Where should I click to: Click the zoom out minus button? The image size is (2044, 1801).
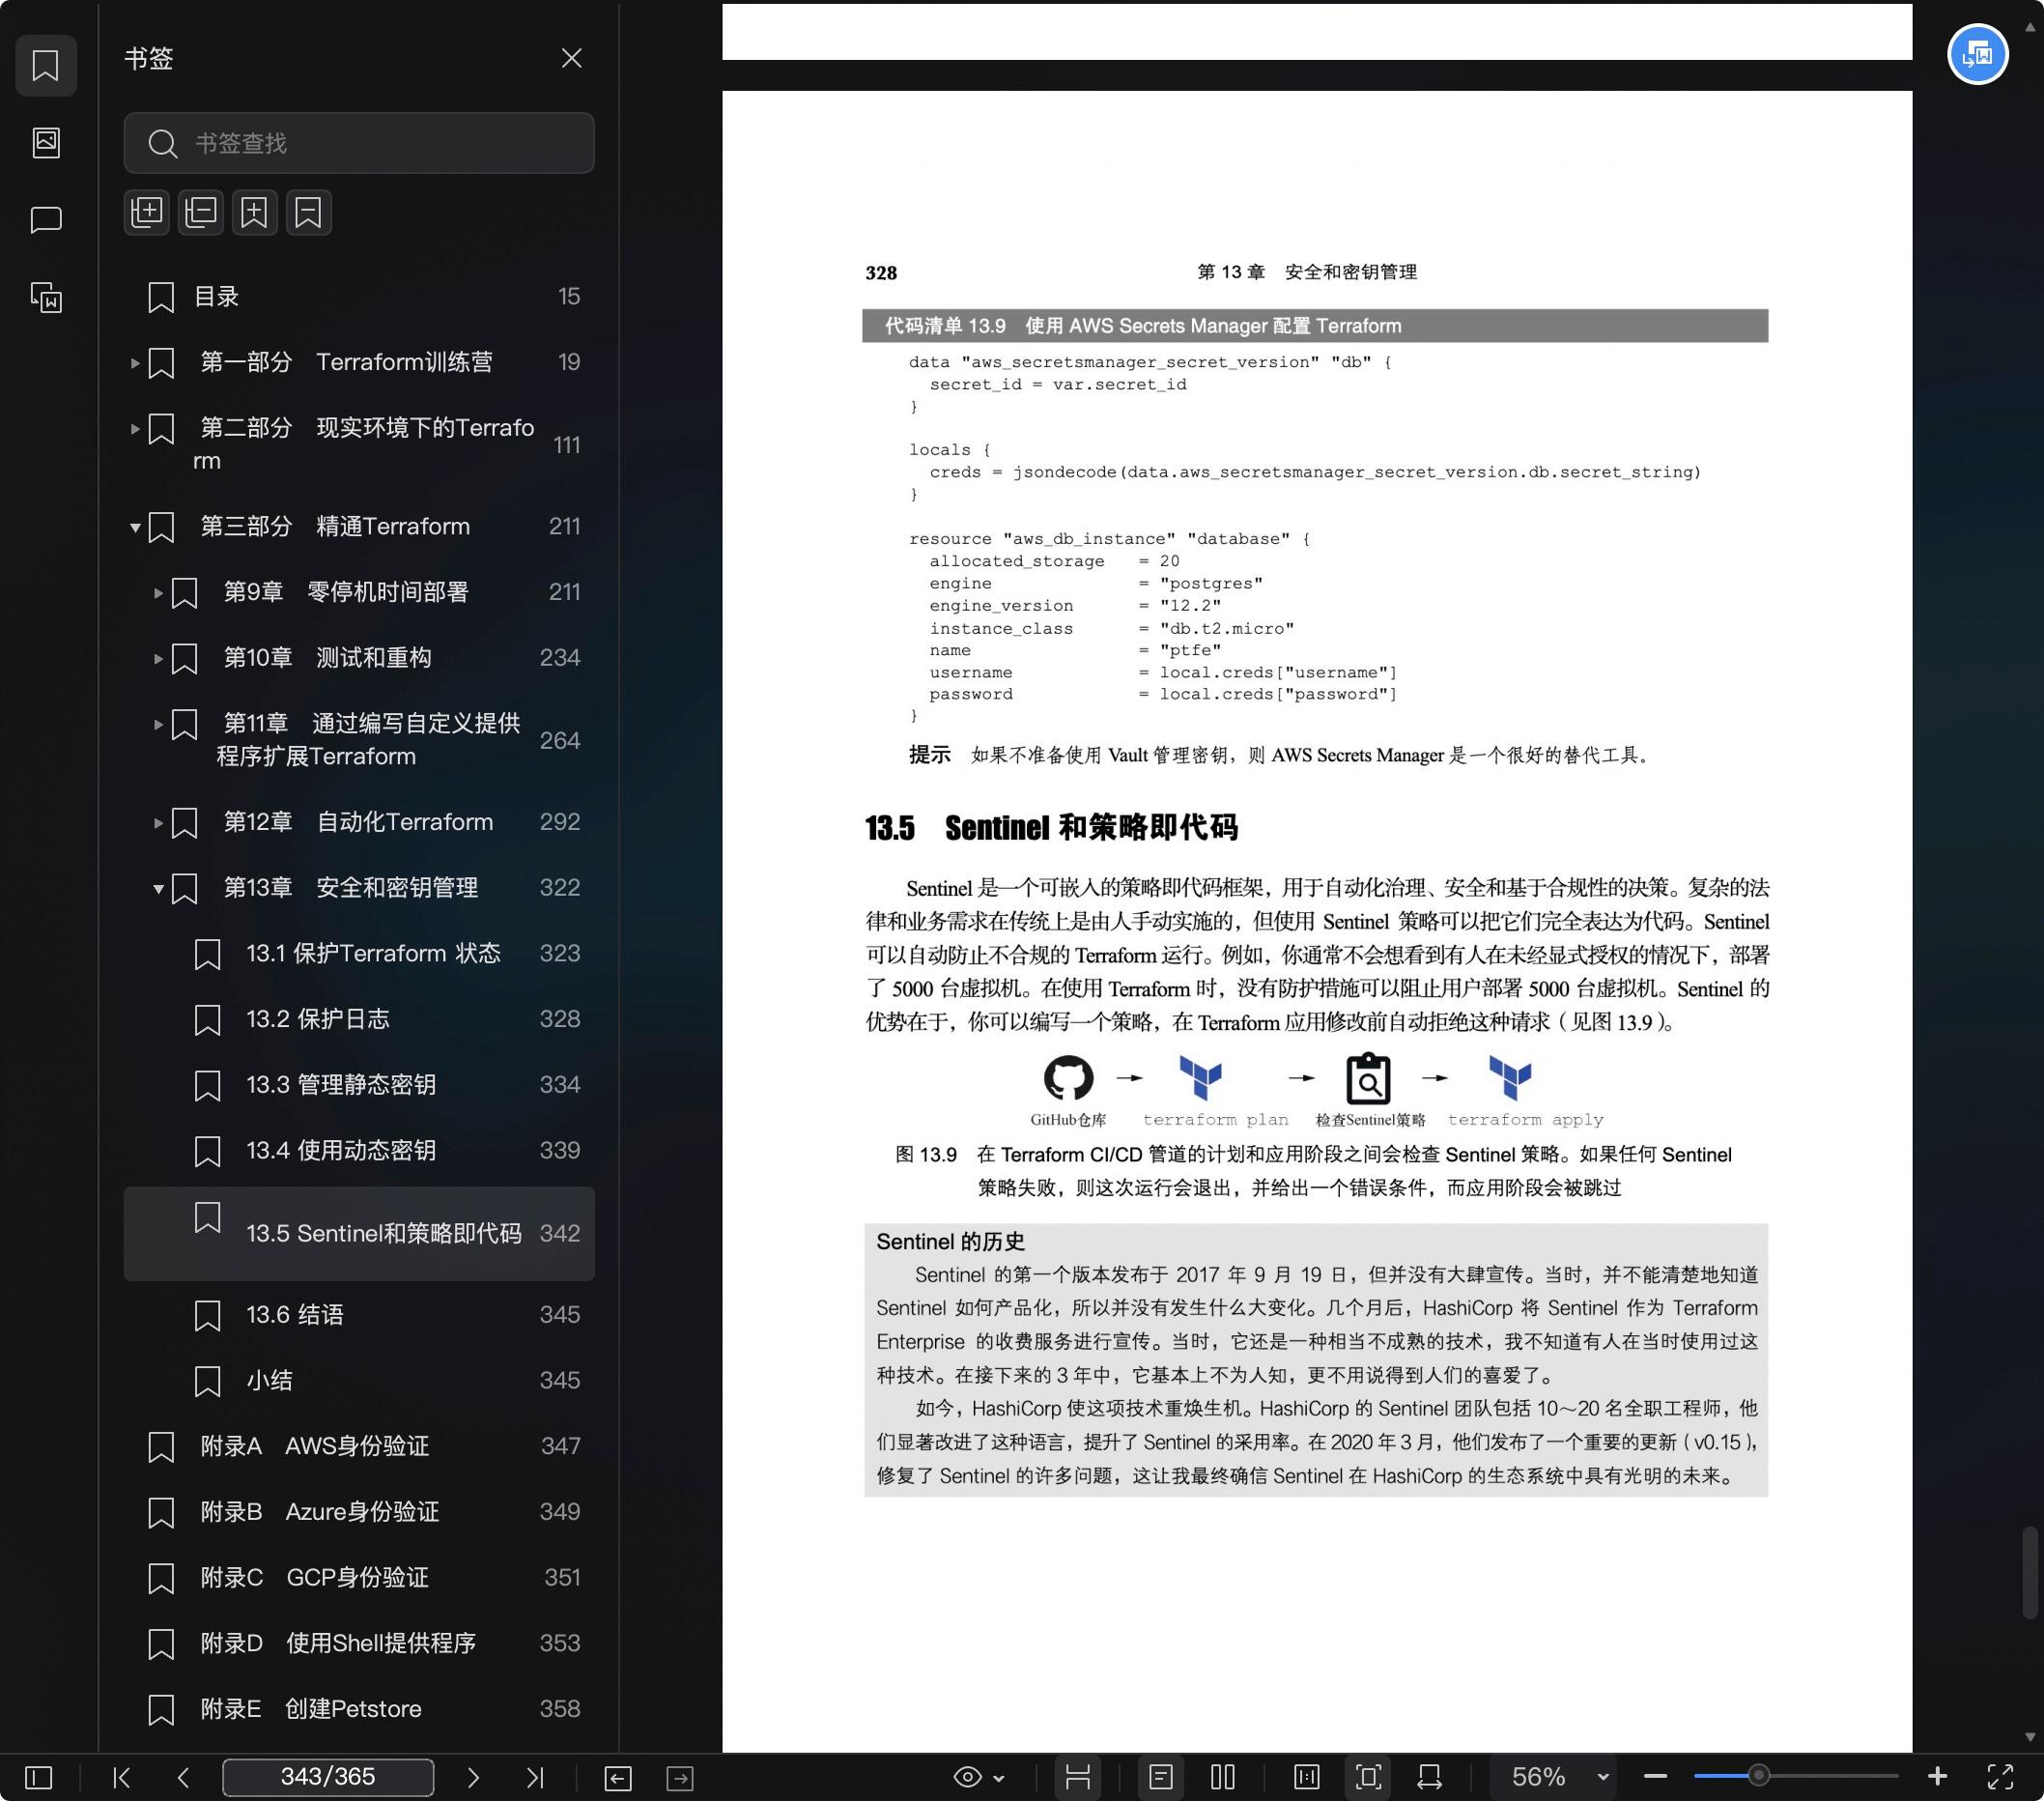[x=1655, y=1777]
